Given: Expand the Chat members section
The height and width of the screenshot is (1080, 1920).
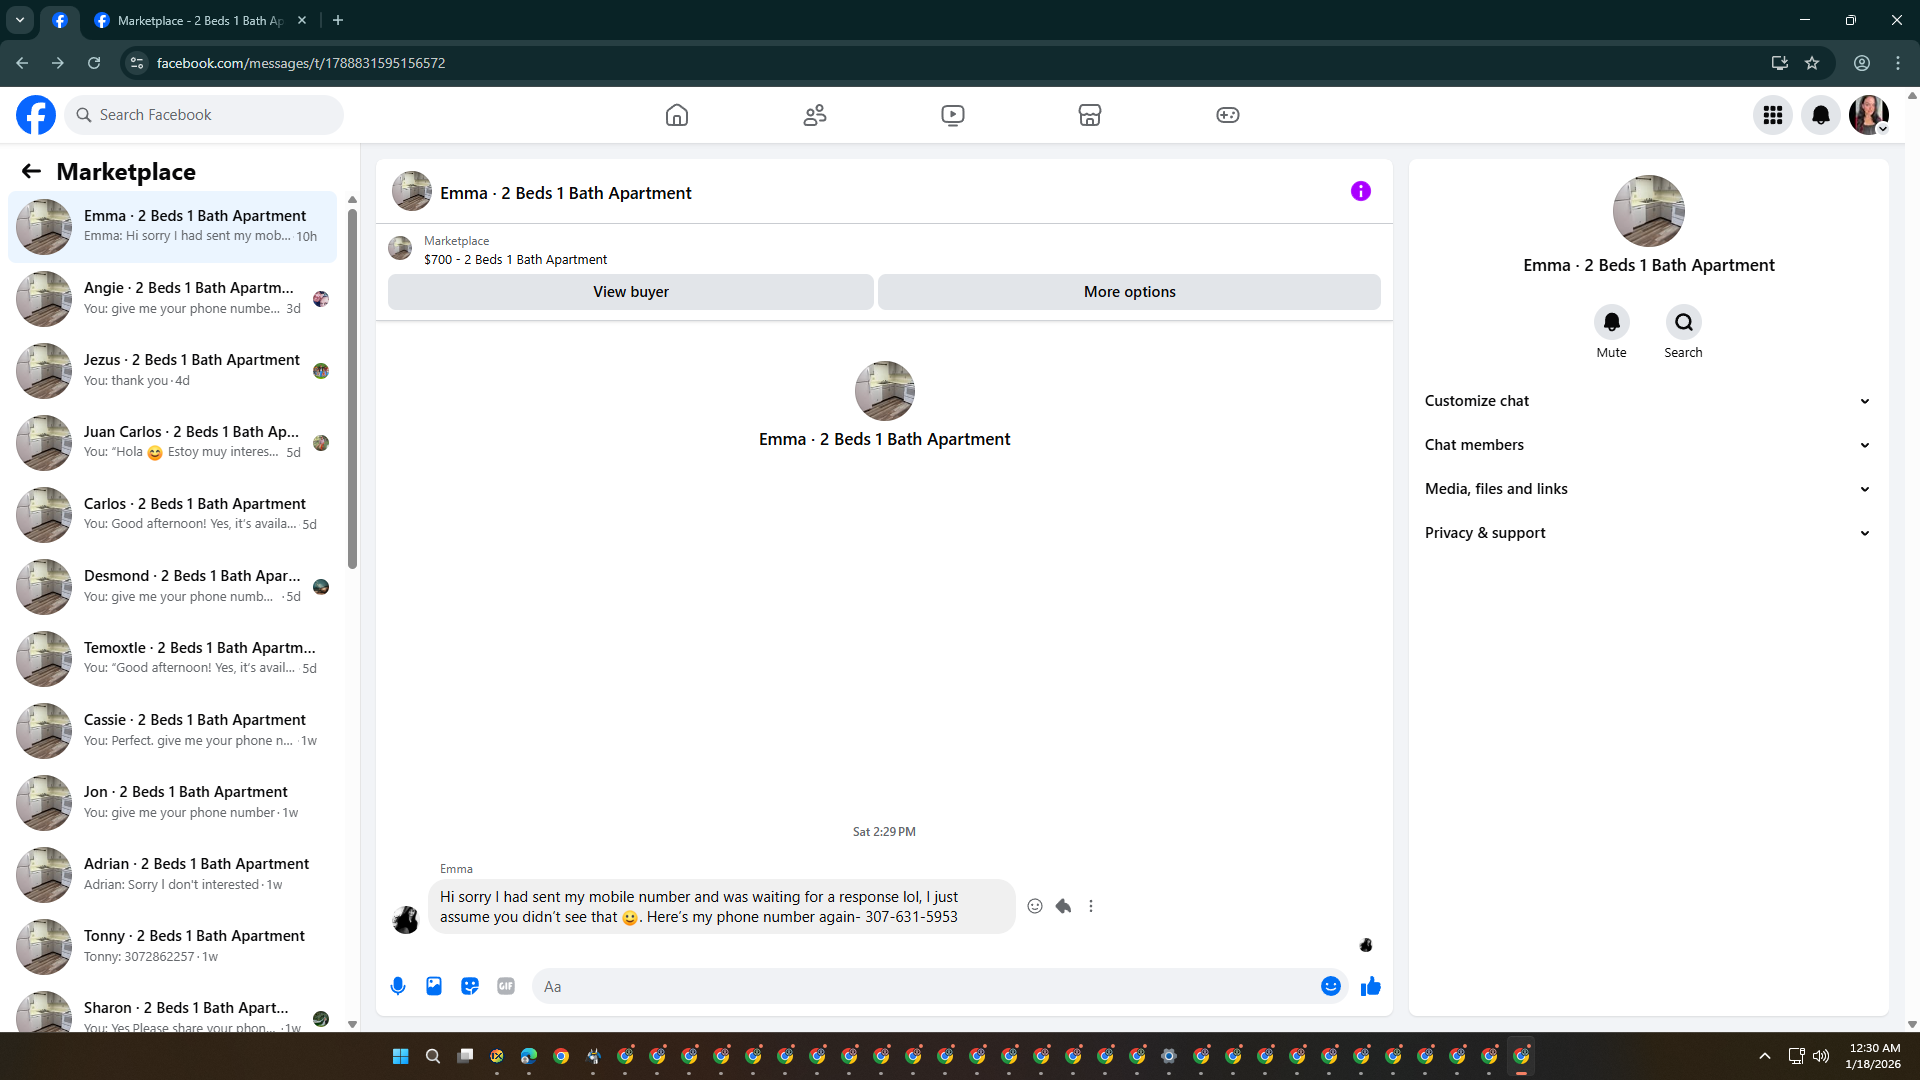Looking at the screenshot, I should (1647, 445).
